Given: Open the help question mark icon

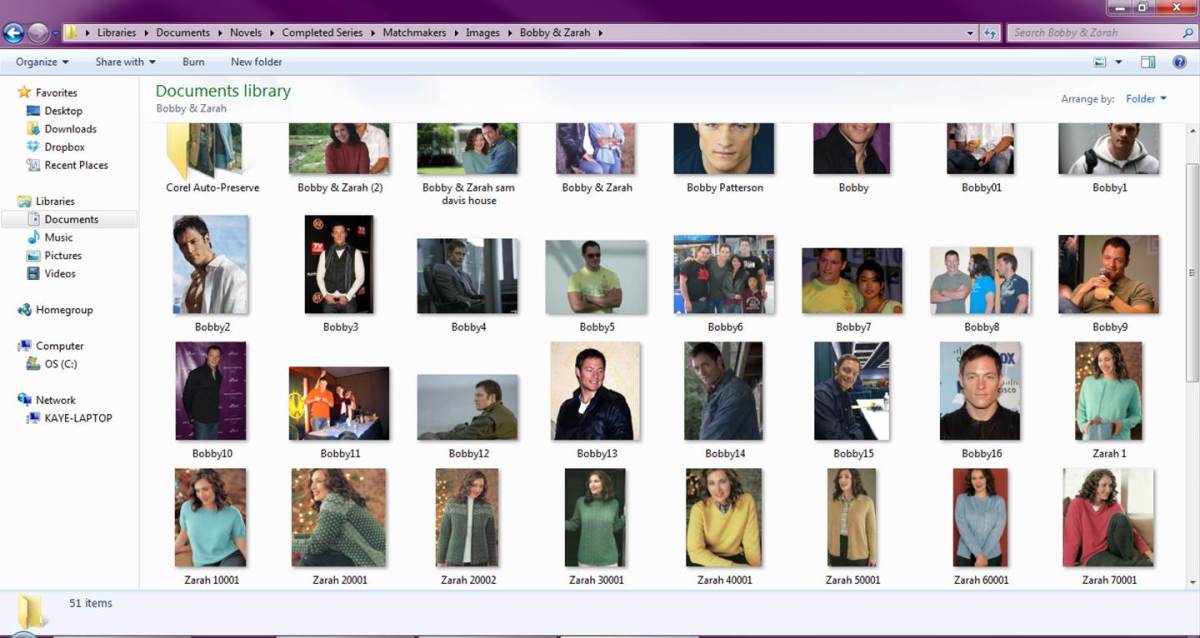Looking at the screenshot, I should click(x=1177, y=62).
